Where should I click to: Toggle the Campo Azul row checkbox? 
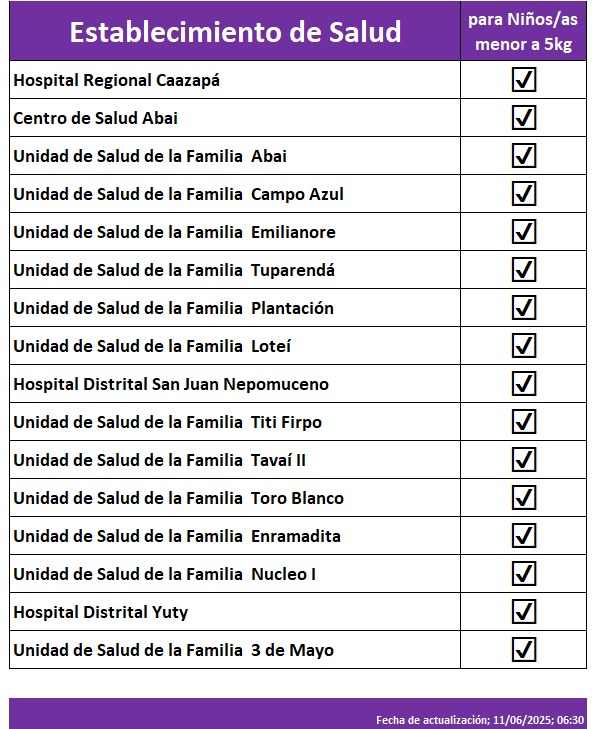click(x=524, y=193)
